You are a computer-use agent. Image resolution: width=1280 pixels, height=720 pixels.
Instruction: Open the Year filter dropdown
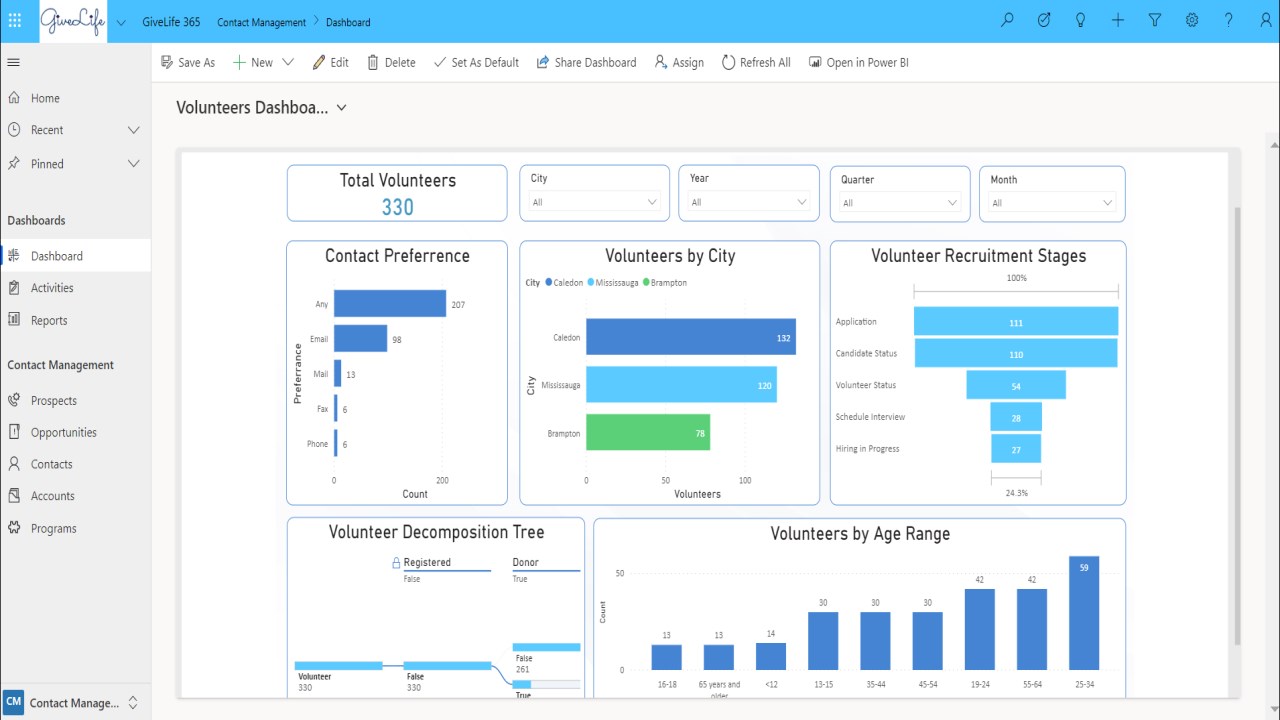point(749,202)
